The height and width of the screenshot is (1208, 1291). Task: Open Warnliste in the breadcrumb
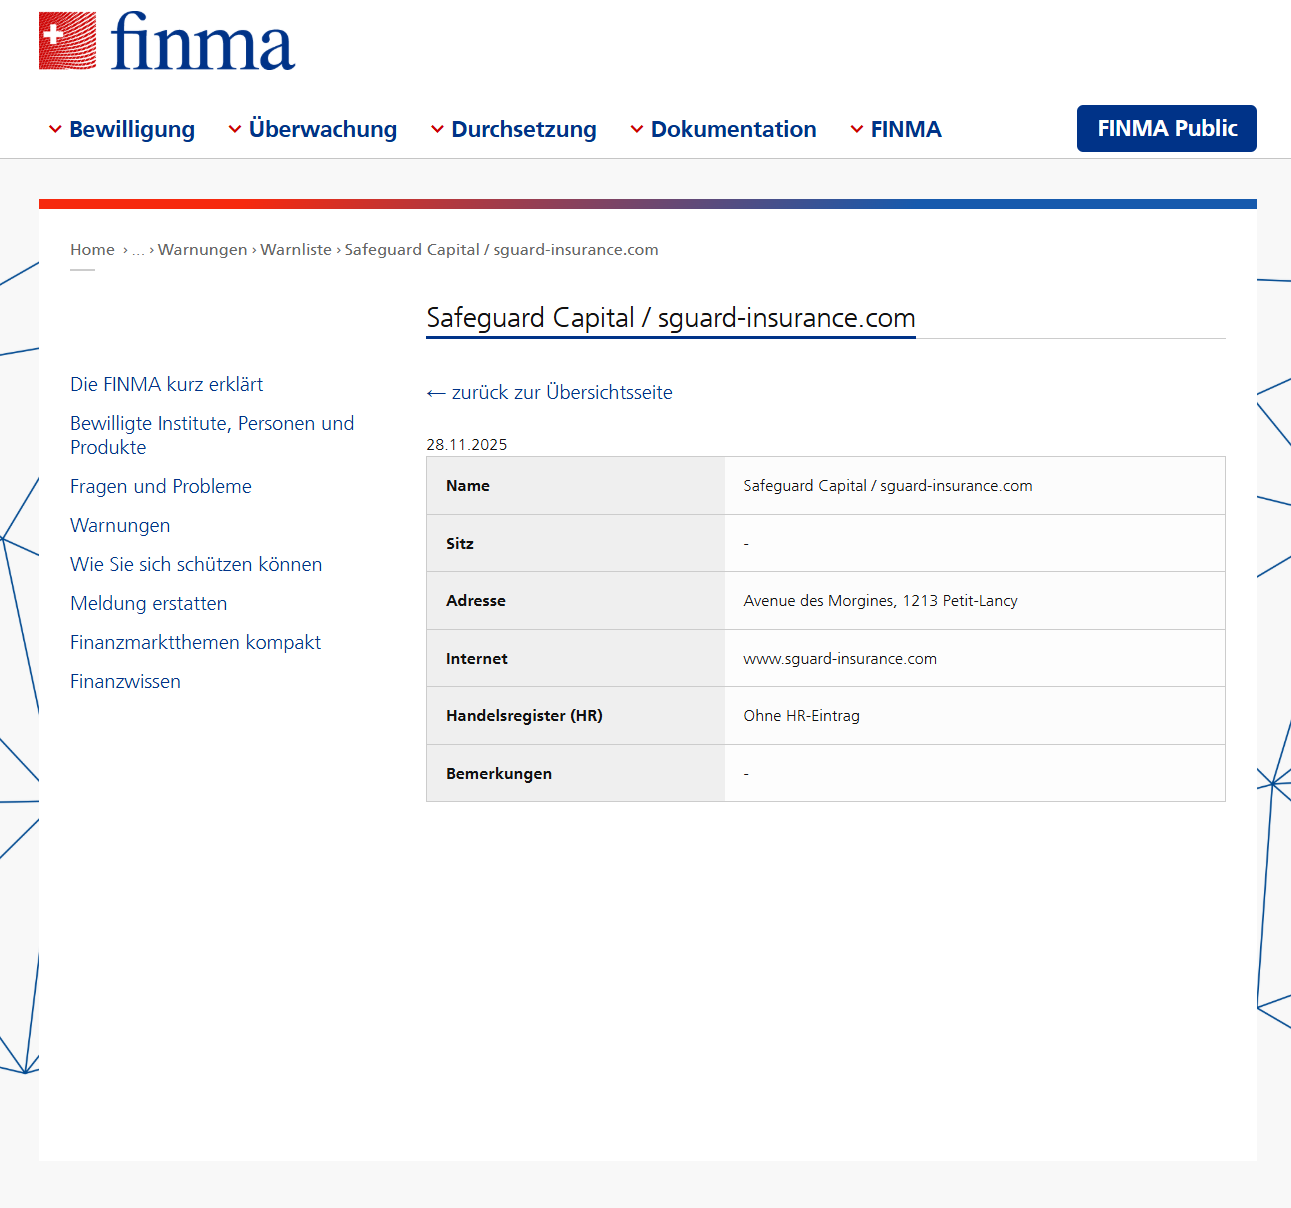[x=296, y=250]
